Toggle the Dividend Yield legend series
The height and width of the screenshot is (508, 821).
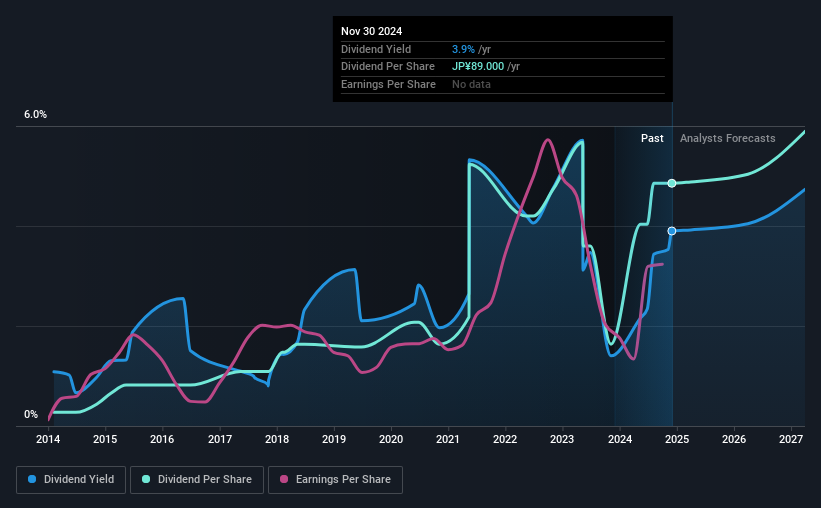pos(71,480)
